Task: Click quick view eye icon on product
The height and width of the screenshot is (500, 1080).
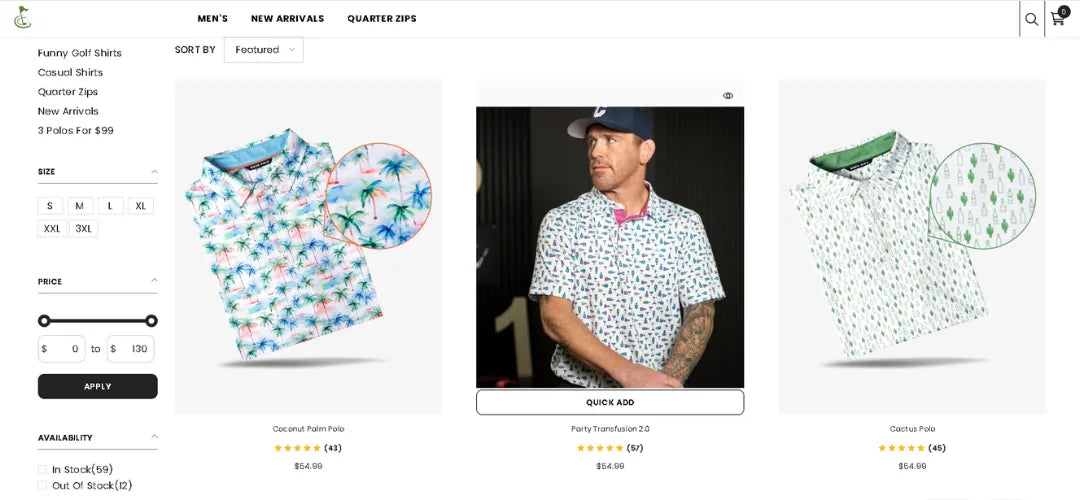Action: pos(728,96)
